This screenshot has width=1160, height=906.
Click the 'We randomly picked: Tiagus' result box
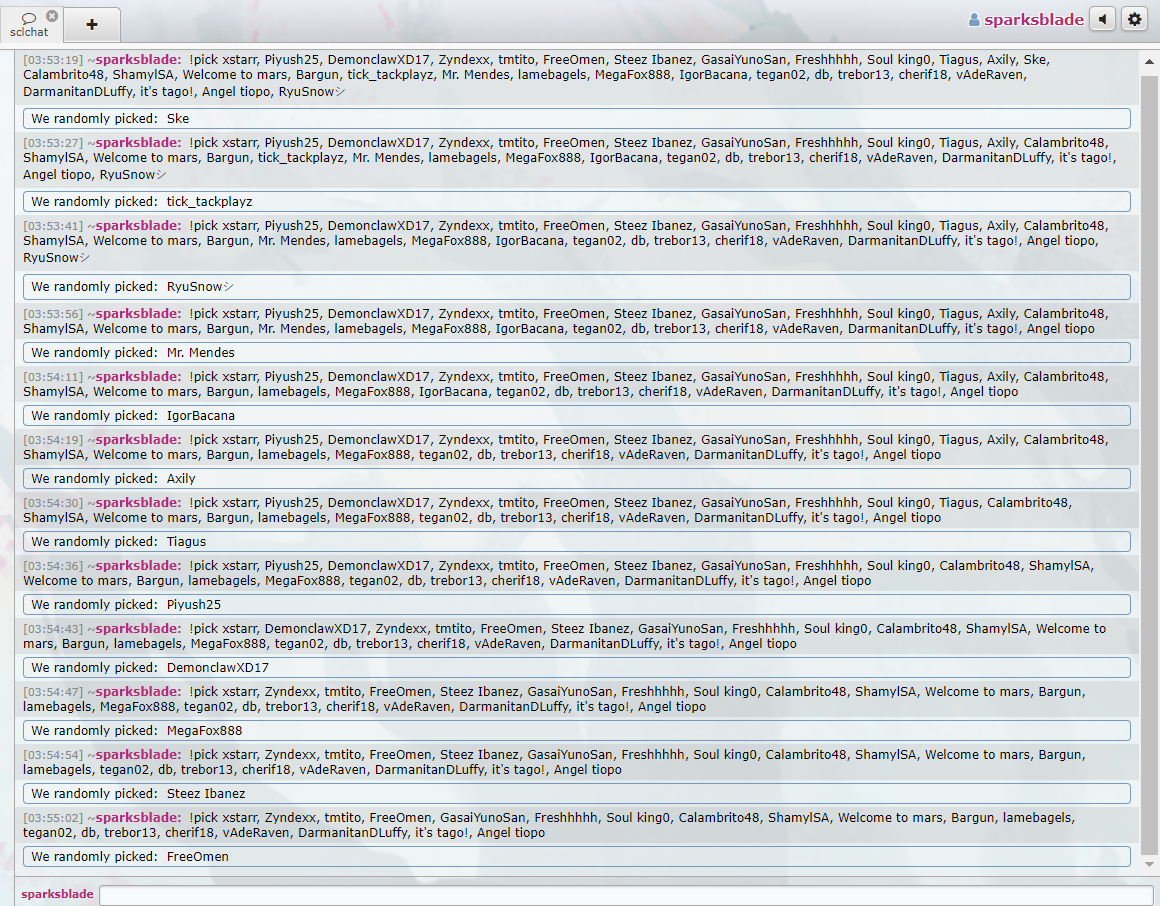(x=576, y=542)
